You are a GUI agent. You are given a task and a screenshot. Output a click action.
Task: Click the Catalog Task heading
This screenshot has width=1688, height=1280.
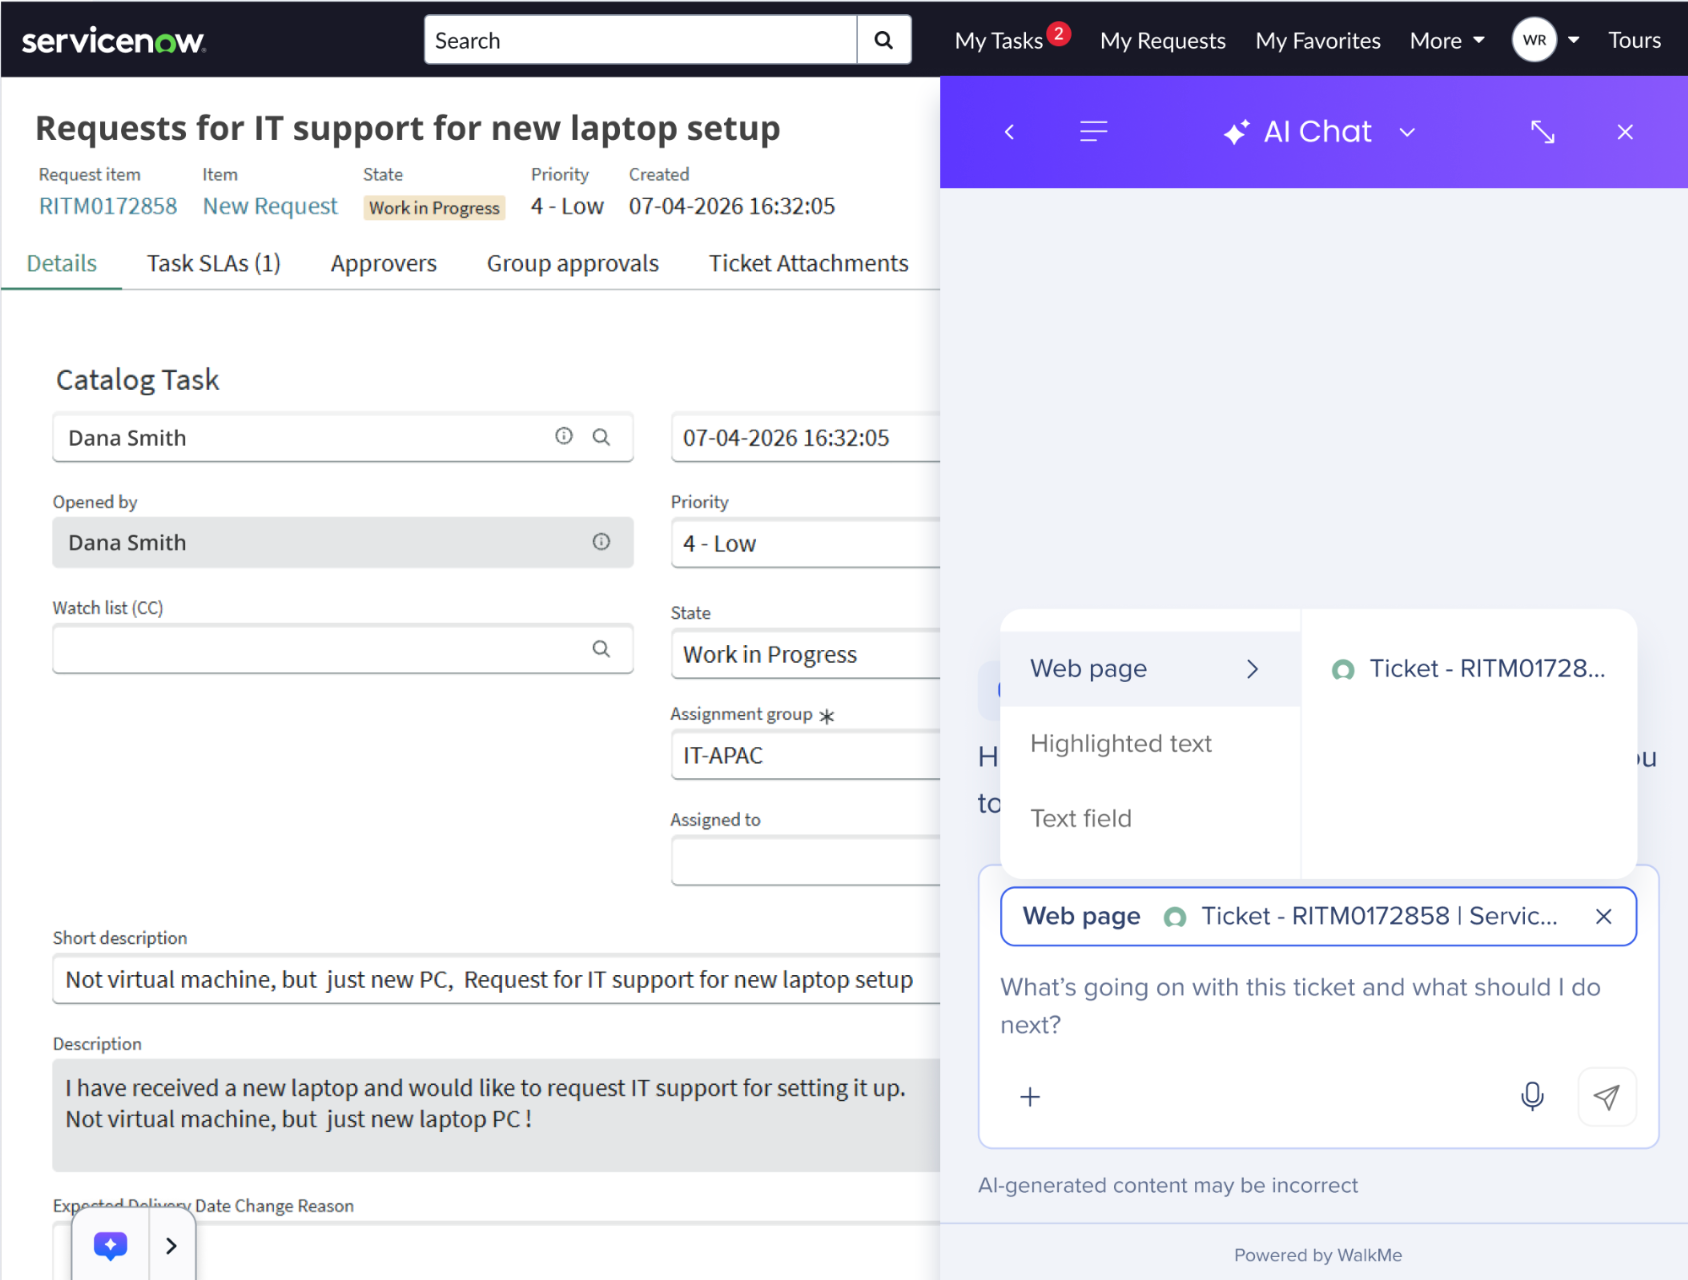[x=137, y=380]
